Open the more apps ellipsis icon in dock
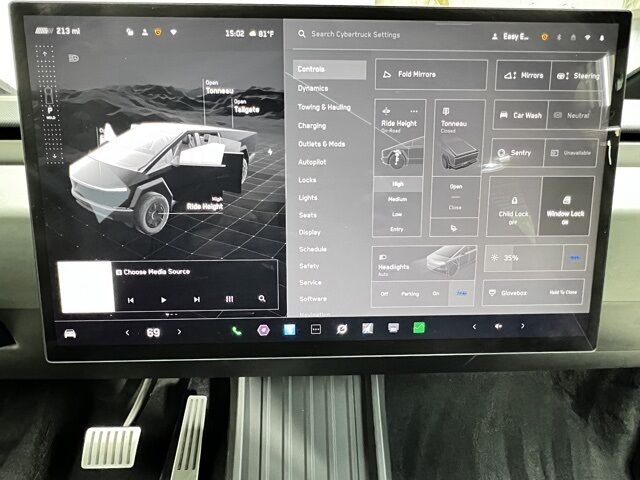Image resolution: width=640 pixels, height=480 pixels. click(x=316, y=329)
